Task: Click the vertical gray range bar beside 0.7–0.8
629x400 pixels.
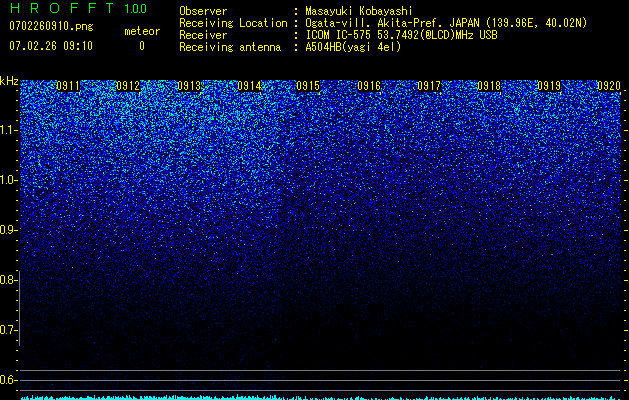Action: point(20,308)
